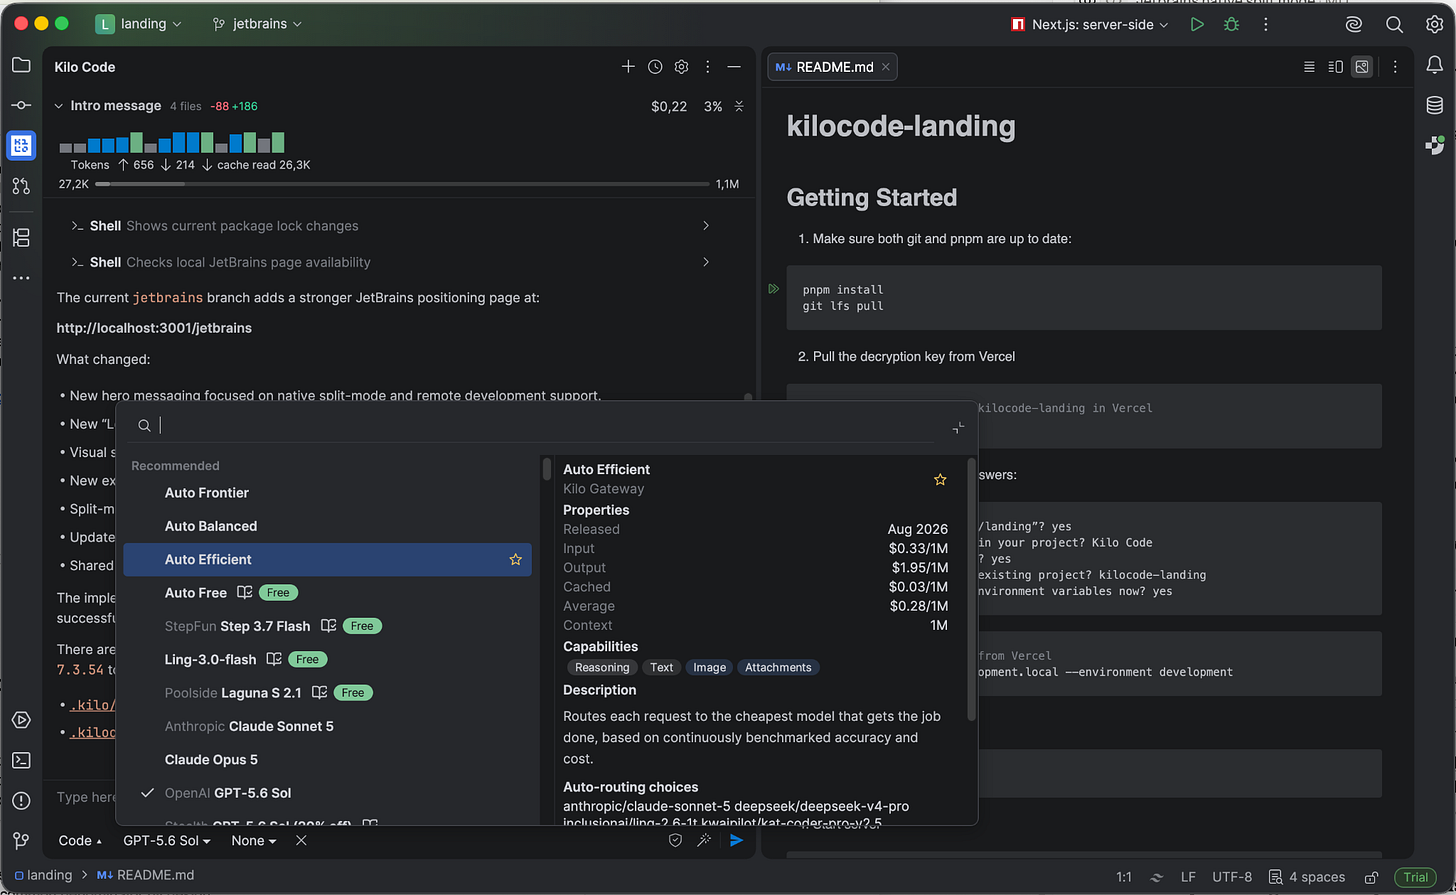Click the model list scrollbar
Screen dimensions: 1456x895
coord(547,469)
